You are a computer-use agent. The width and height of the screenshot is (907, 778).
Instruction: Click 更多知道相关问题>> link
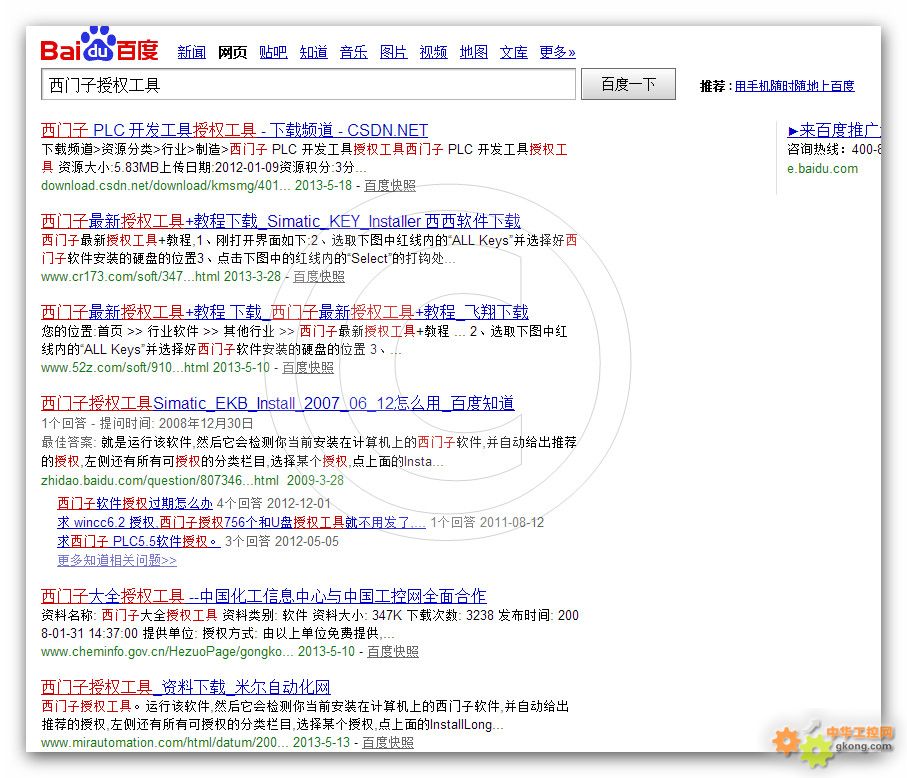[x=117, y=560]
